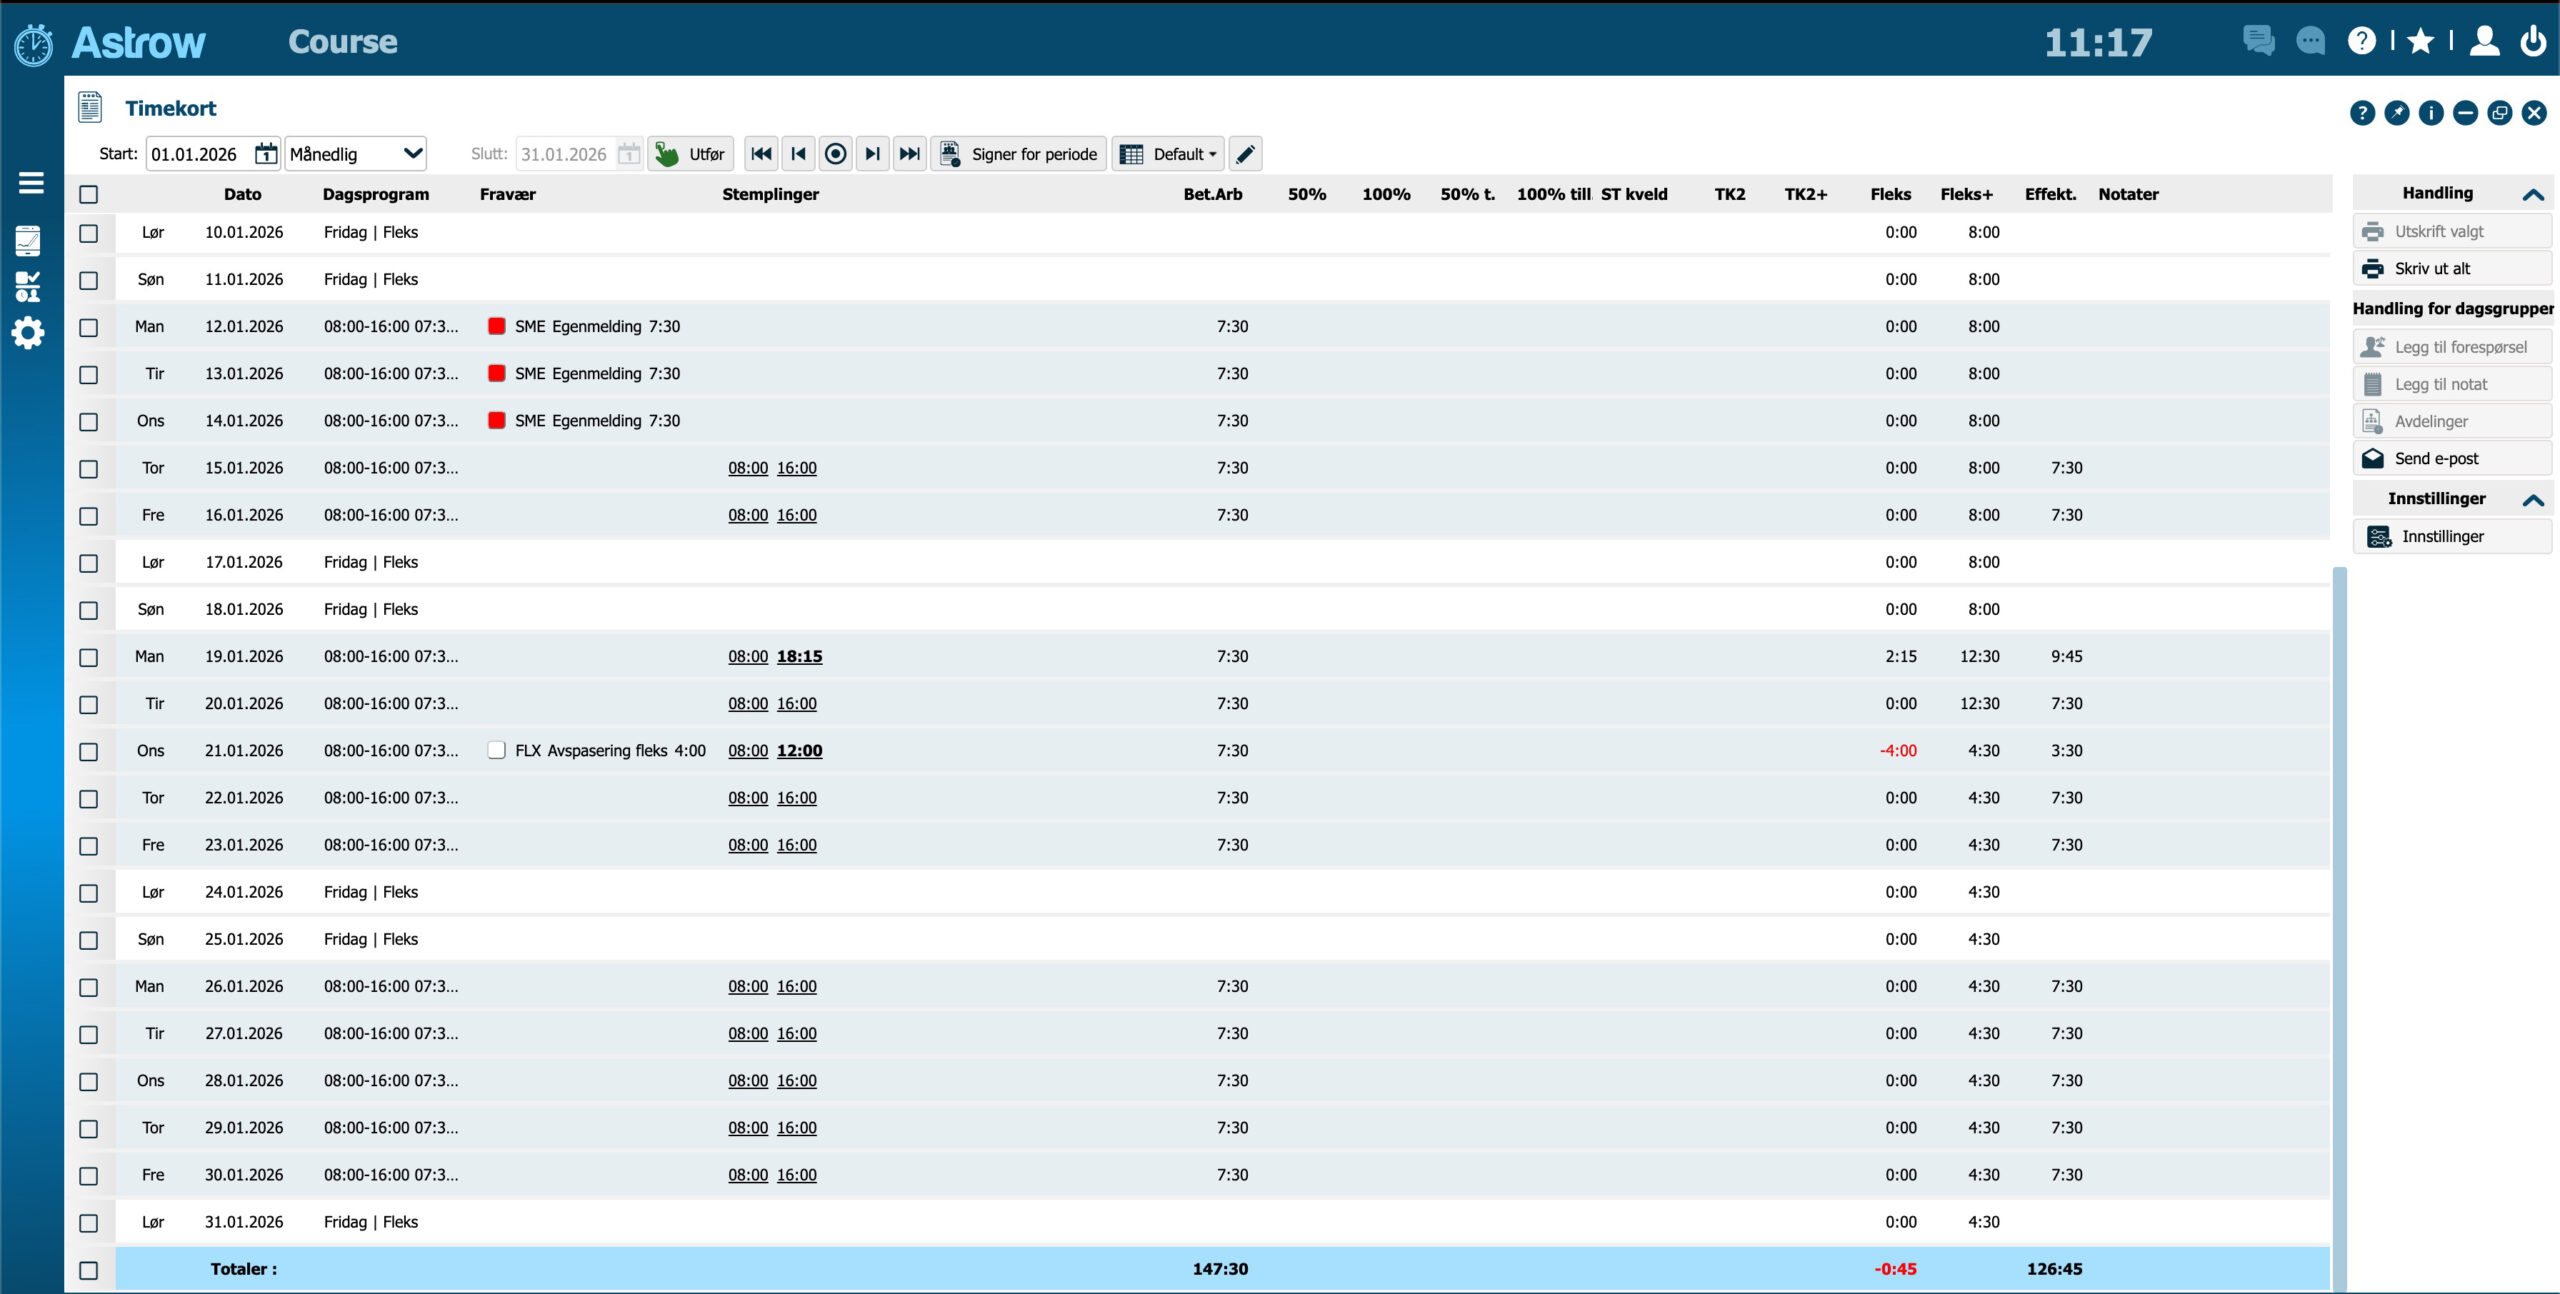Open the Default layout dropdown
The height and width of the screenshot is (1294, 2560).
(1168, 154)
